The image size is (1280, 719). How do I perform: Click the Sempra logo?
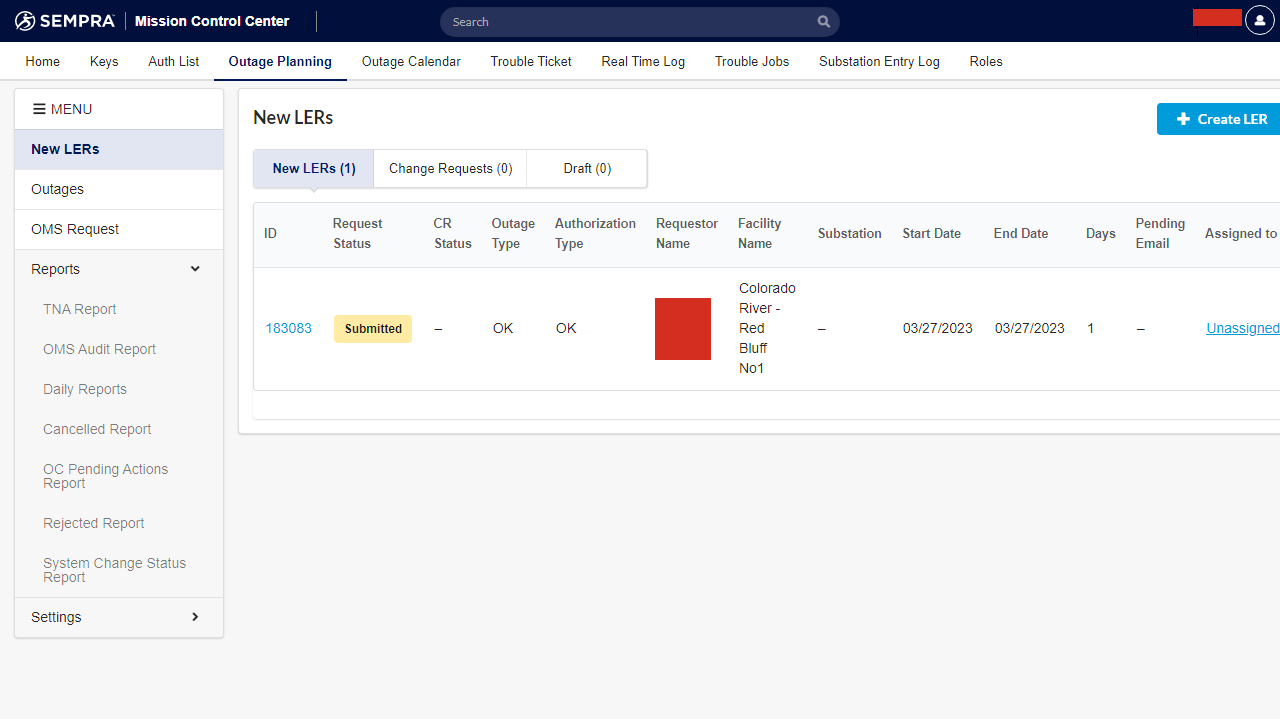click(65, 21)
